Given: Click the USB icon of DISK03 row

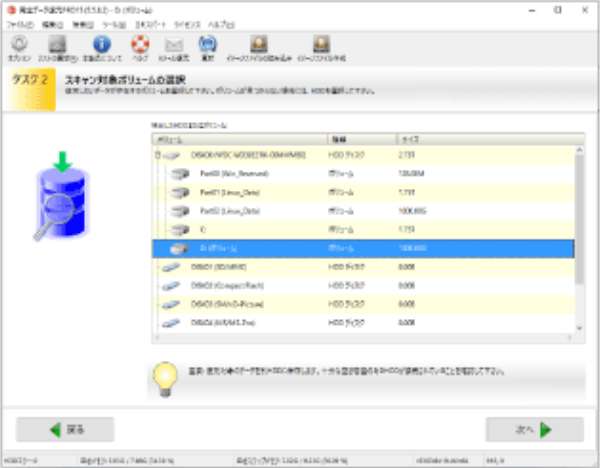Looking at the screenshot, I should [171, 304].
